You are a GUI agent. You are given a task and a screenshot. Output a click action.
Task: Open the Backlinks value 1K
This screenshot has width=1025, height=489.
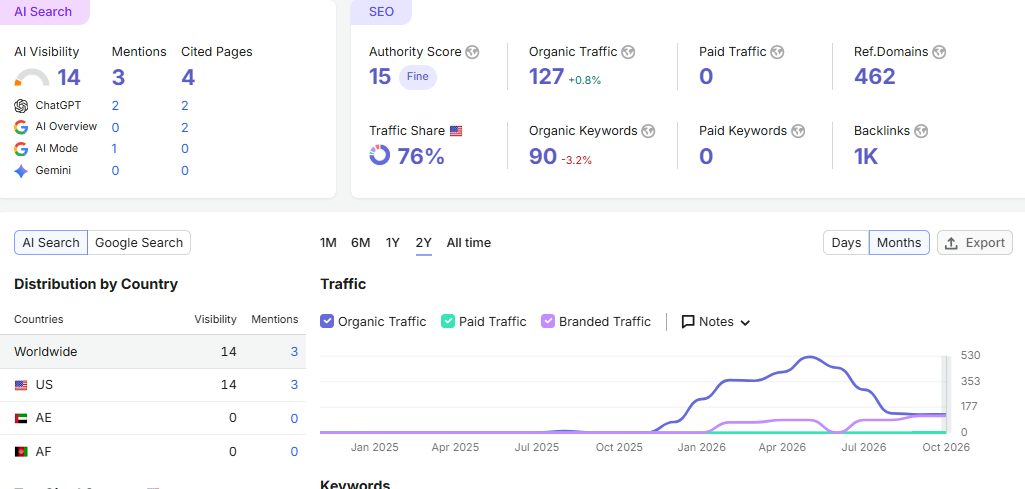coord(866,156)
